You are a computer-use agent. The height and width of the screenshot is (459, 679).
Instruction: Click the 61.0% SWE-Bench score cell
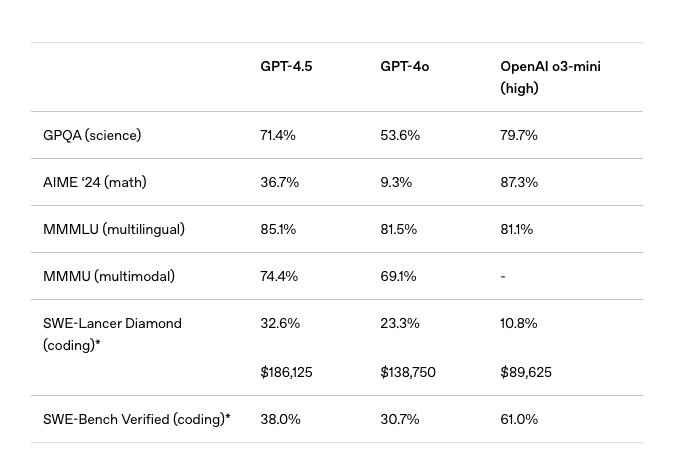coord(519,419)
